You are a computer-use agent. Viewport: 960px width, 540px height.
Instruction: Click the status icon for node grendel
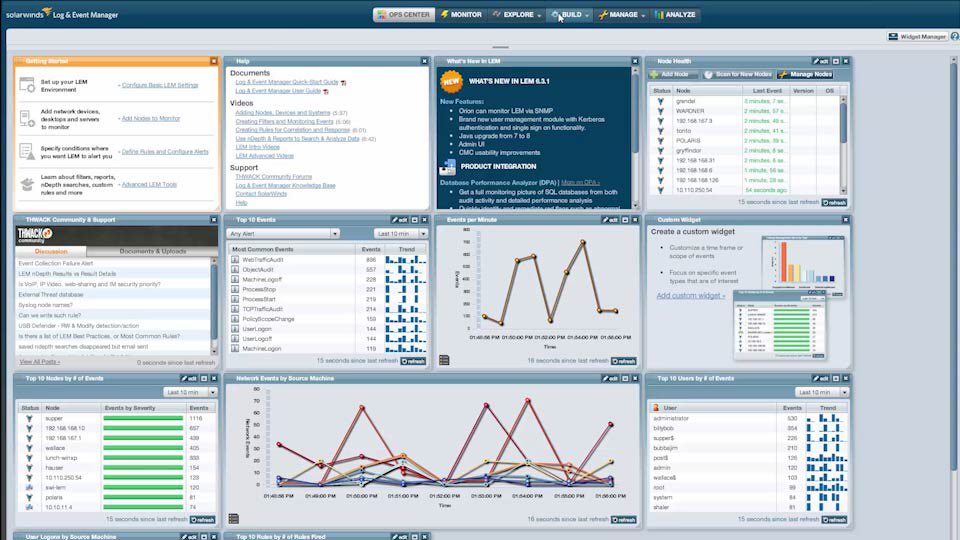[661, 101]
